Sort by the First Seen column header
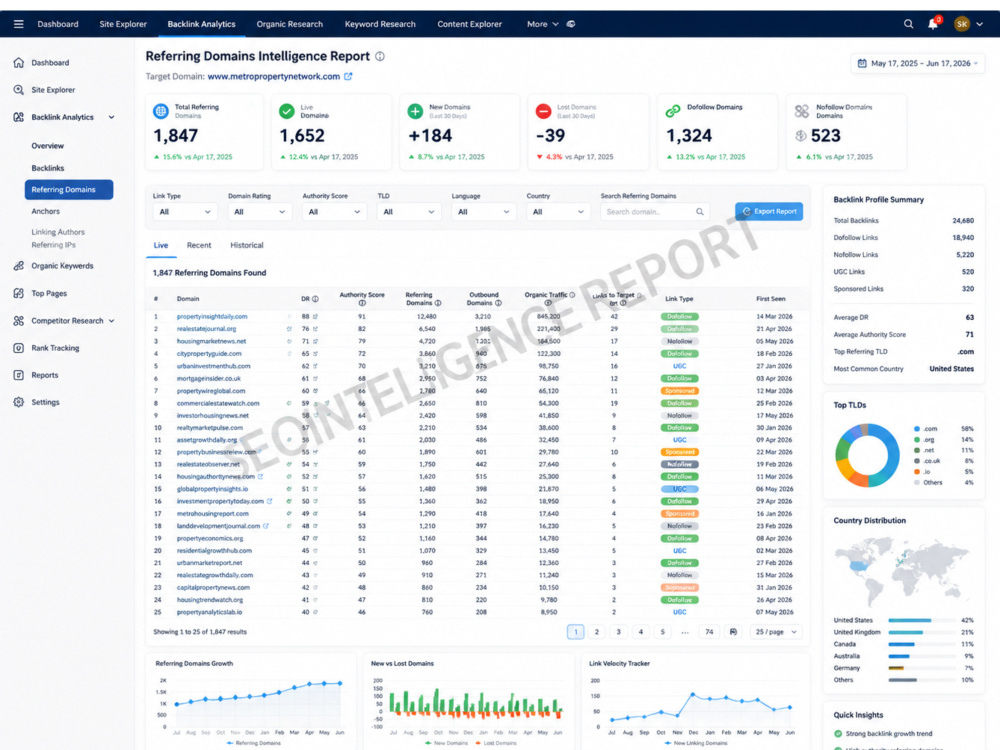 tap(770, 298)
